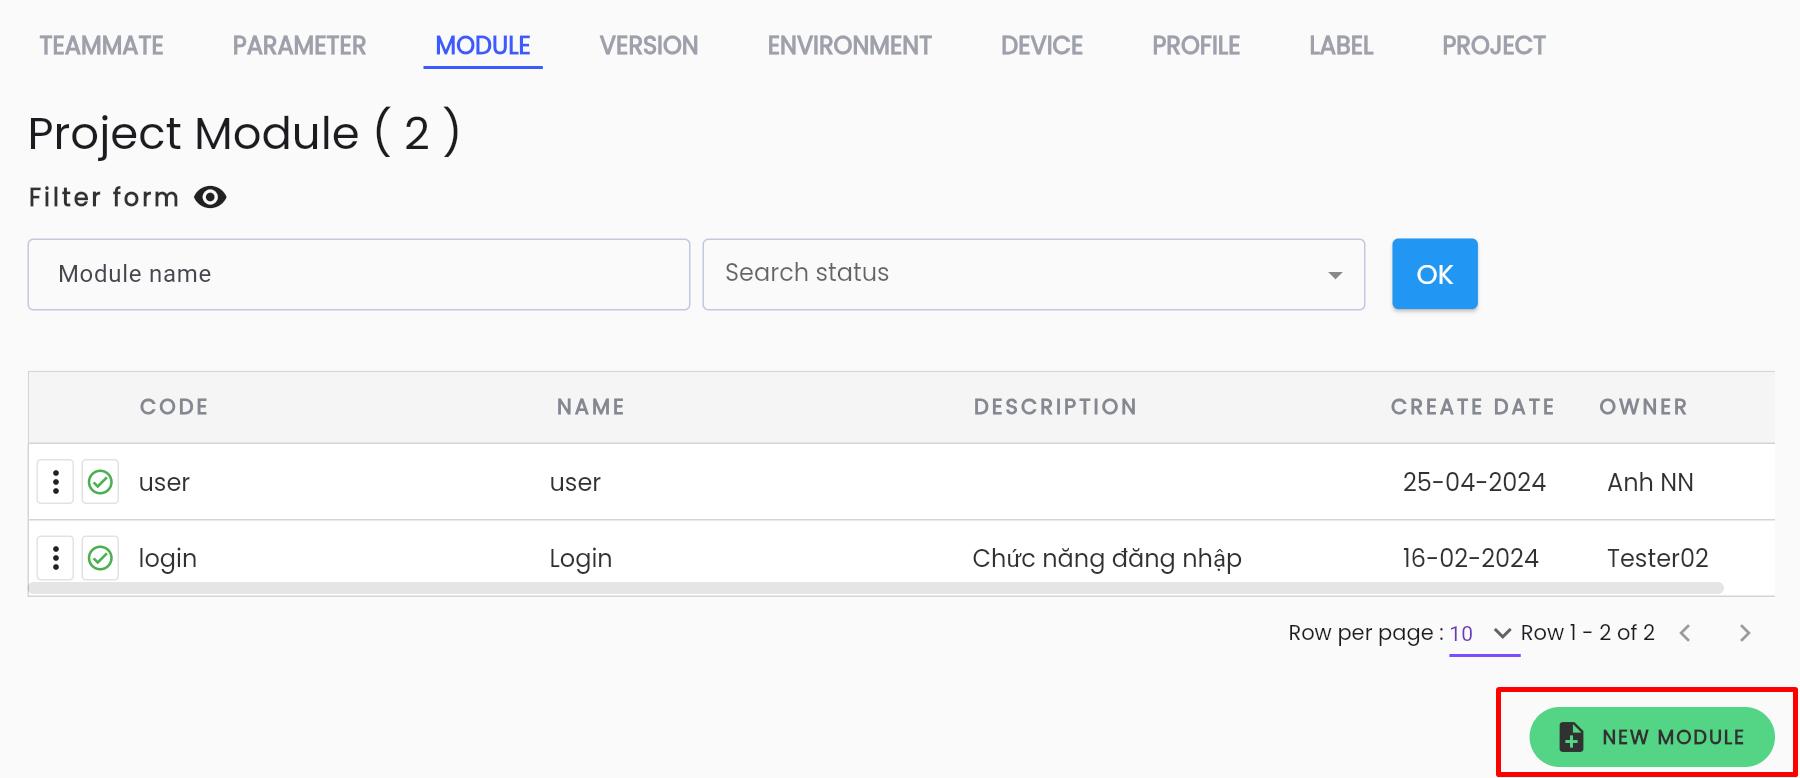Click the green status check for user module
This screenshot has width=1800, height=778.
[x=100, y=482]
